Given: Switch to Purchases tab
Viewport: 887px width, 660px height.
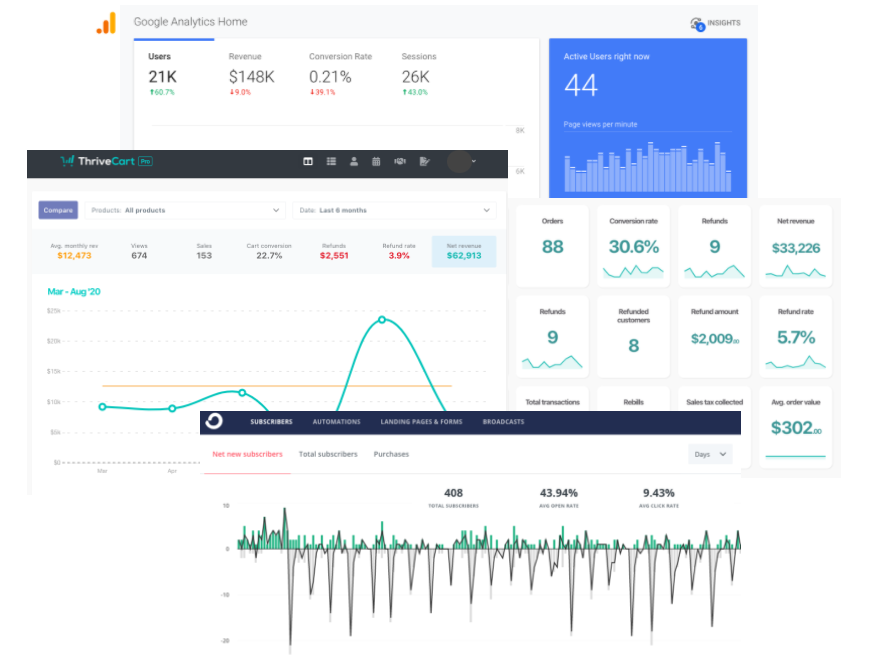Looking at the screenshot, I should pyautogui.click(x=391, y=454).
